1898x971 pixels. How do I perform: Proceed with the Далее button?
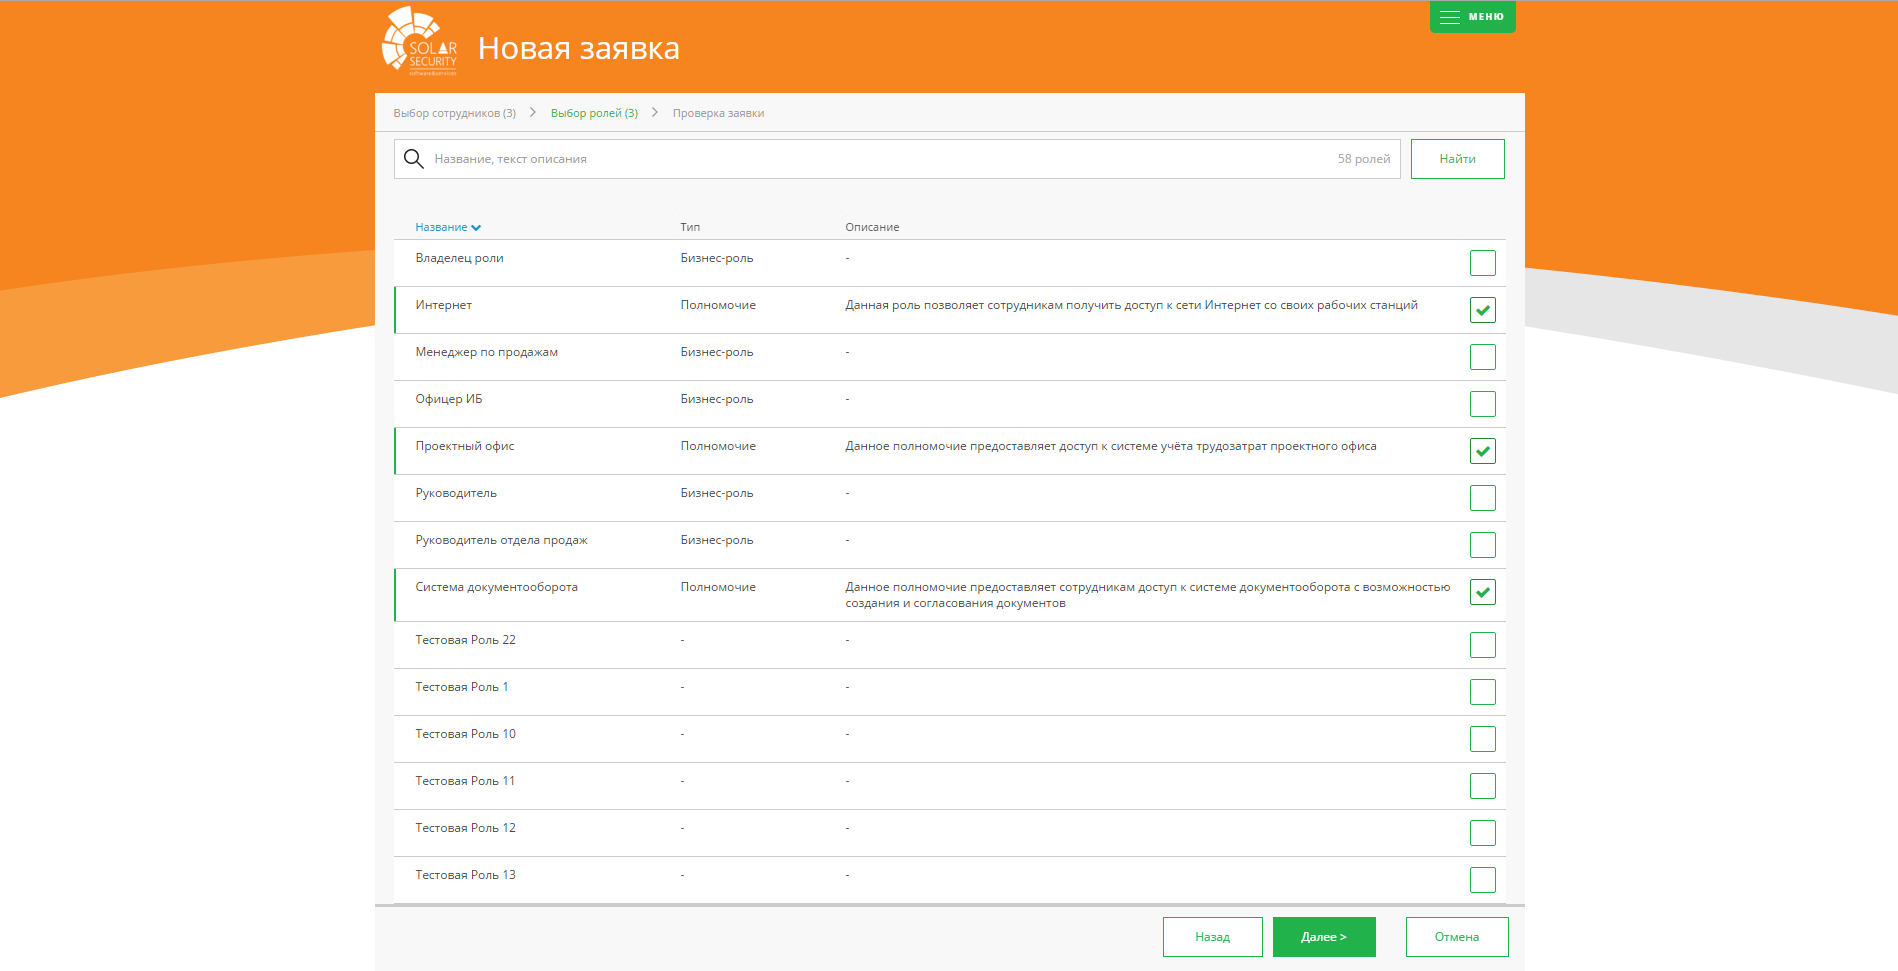pos(1323,937)
